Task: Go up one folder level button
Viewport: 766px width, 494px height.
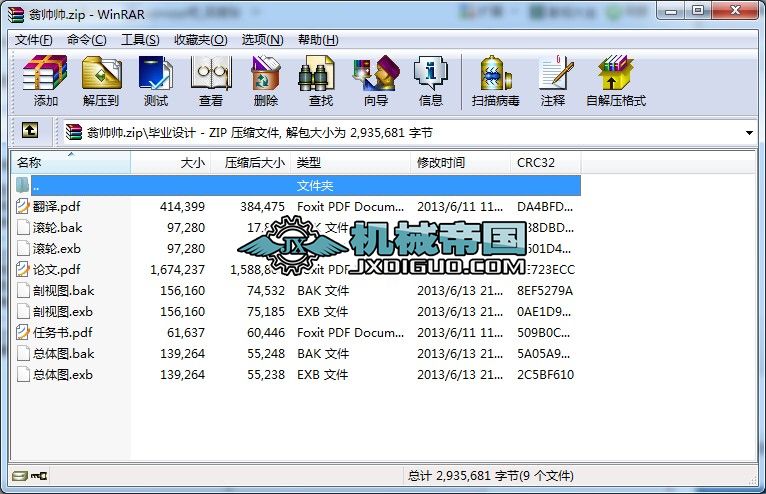Action: [30, 130]
